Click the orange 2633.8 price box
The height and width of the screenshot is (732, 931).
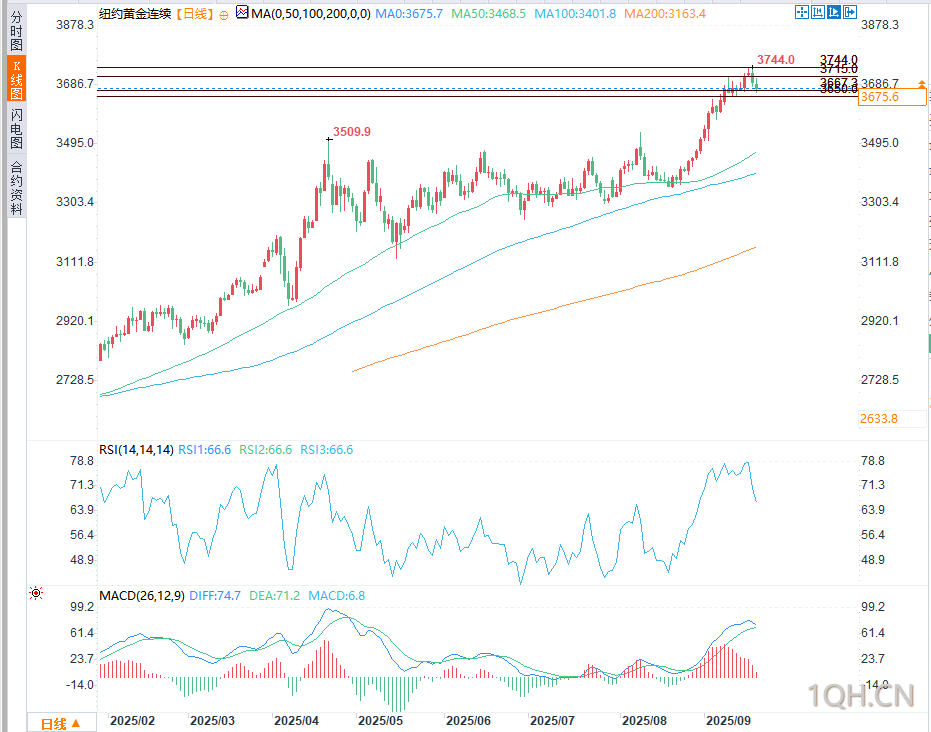click(x=892, y=419)
